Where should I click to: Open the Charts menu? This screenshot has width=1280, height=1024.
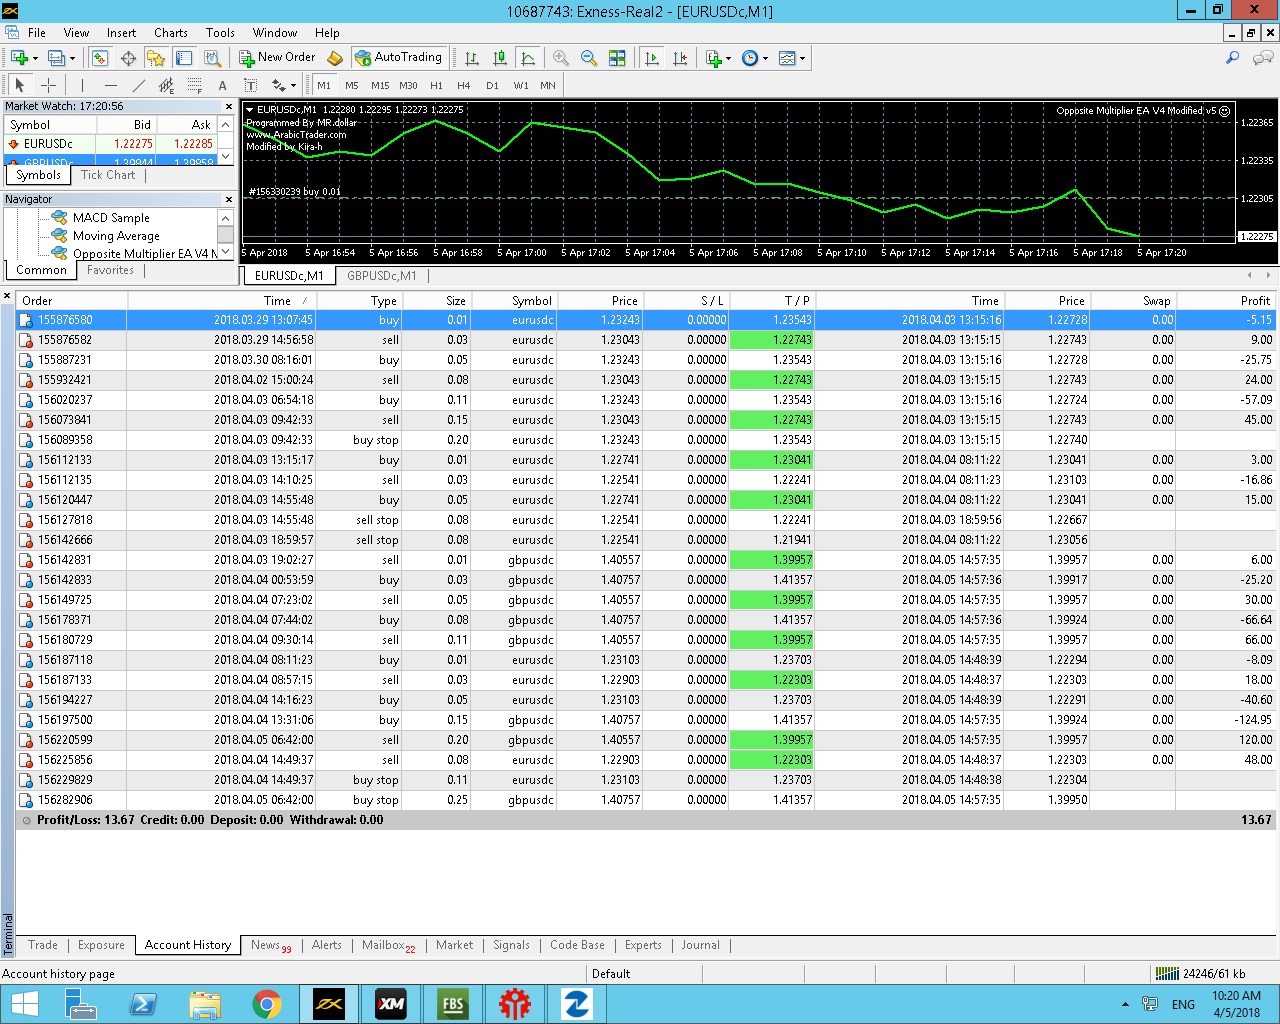[x=170, y=33]
